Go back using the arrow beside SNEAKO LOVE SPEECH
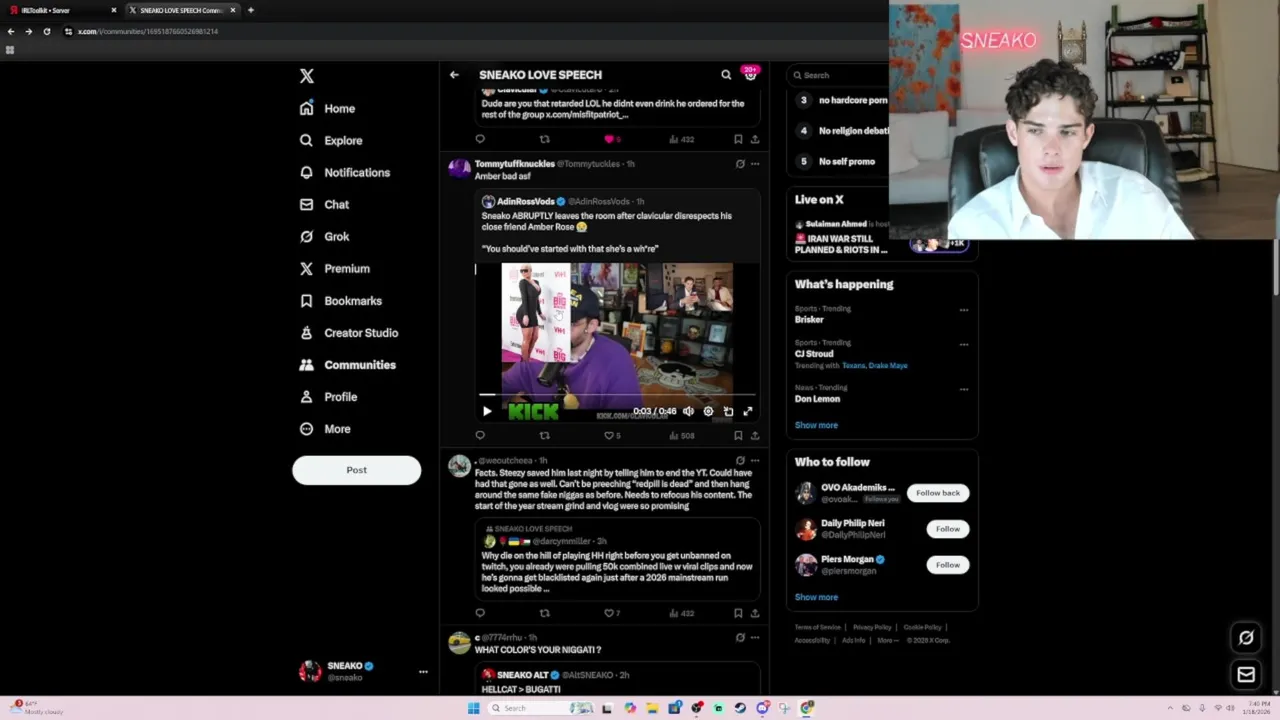Screen dimensions: 1280x720 click(454, 75)
